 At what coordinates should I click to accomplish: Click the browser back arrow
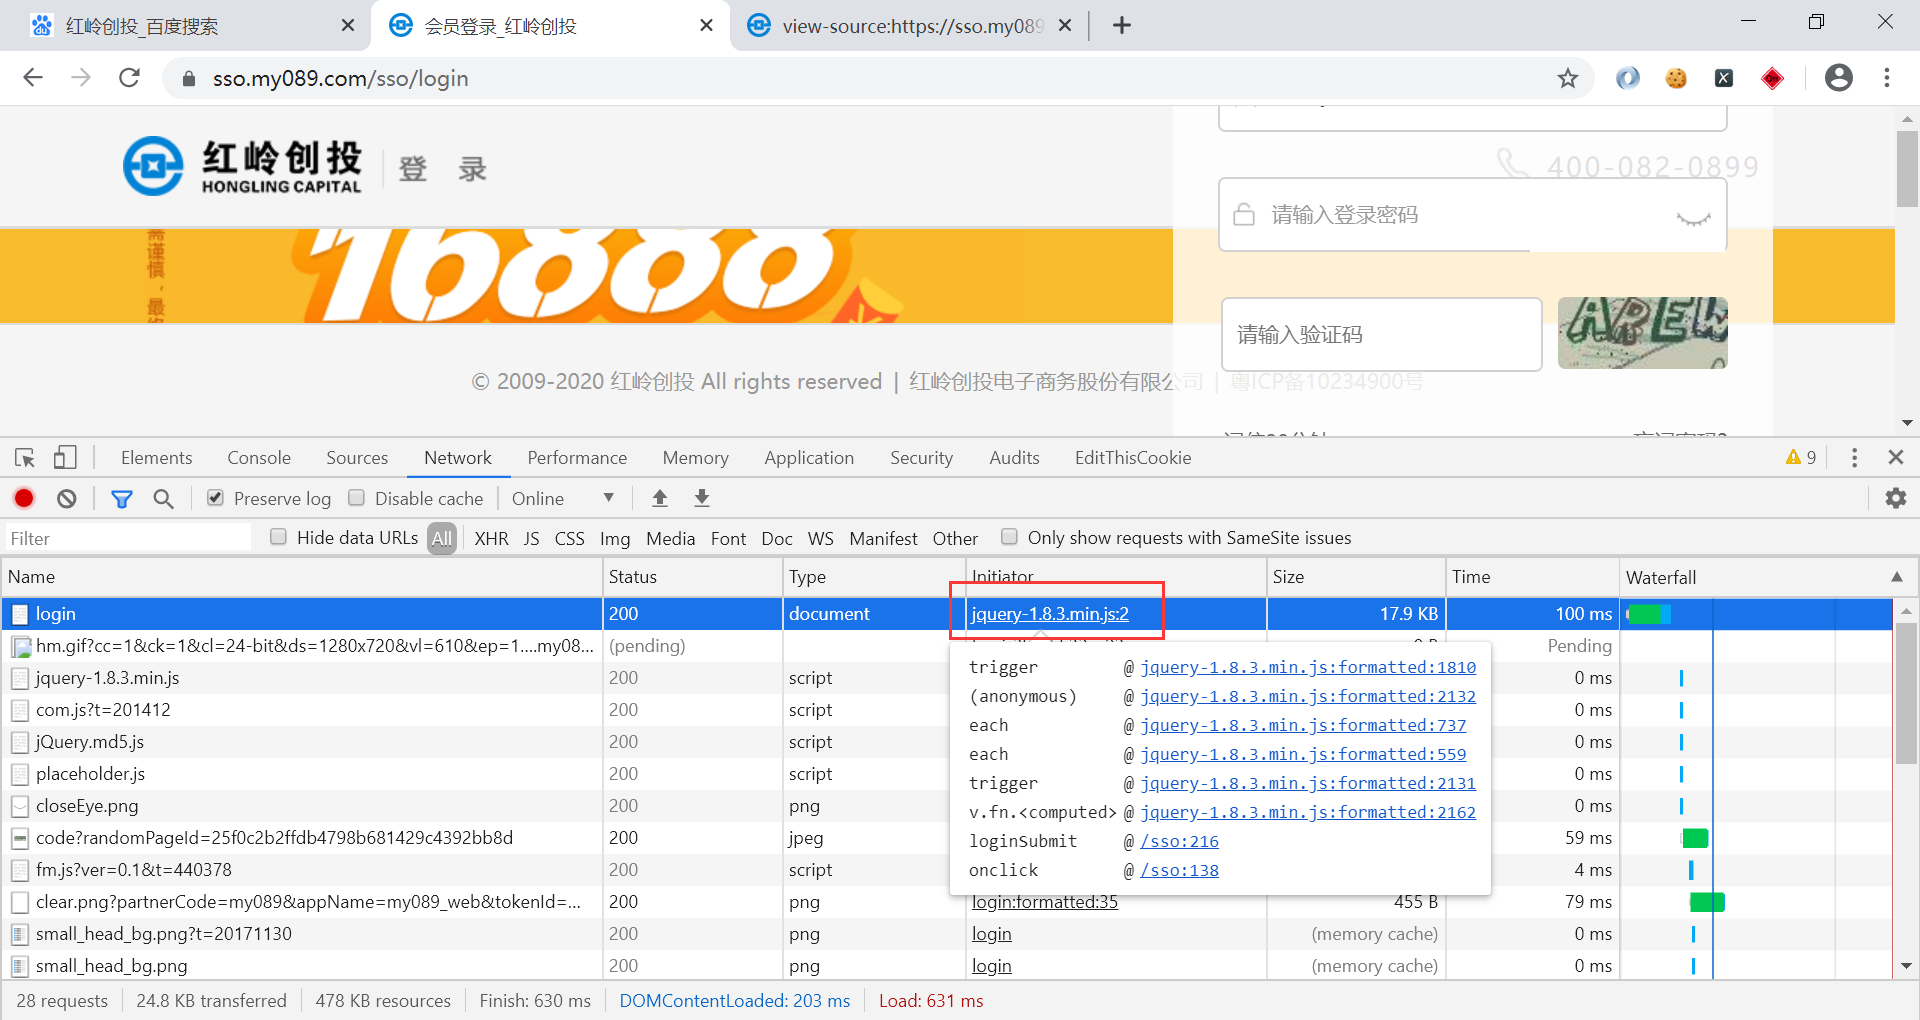[x=33, y=78]
